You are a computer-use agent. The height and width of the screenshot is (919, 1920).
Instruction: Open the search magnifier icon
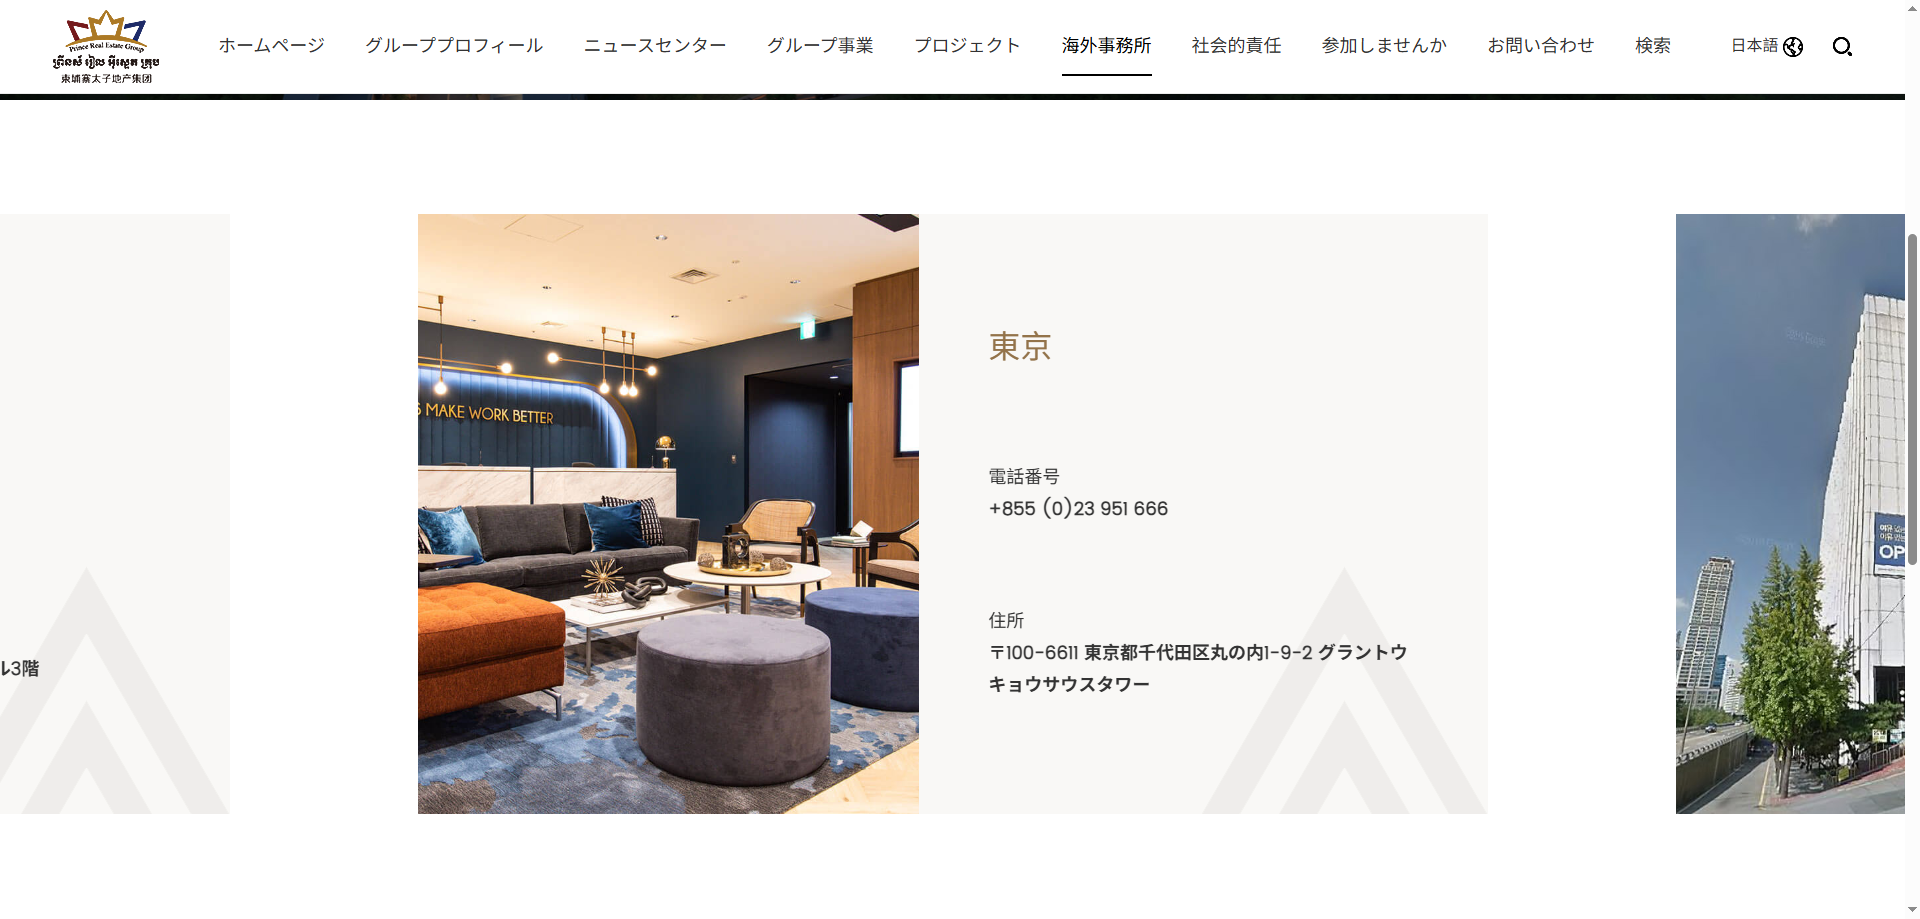[1842, 47]
